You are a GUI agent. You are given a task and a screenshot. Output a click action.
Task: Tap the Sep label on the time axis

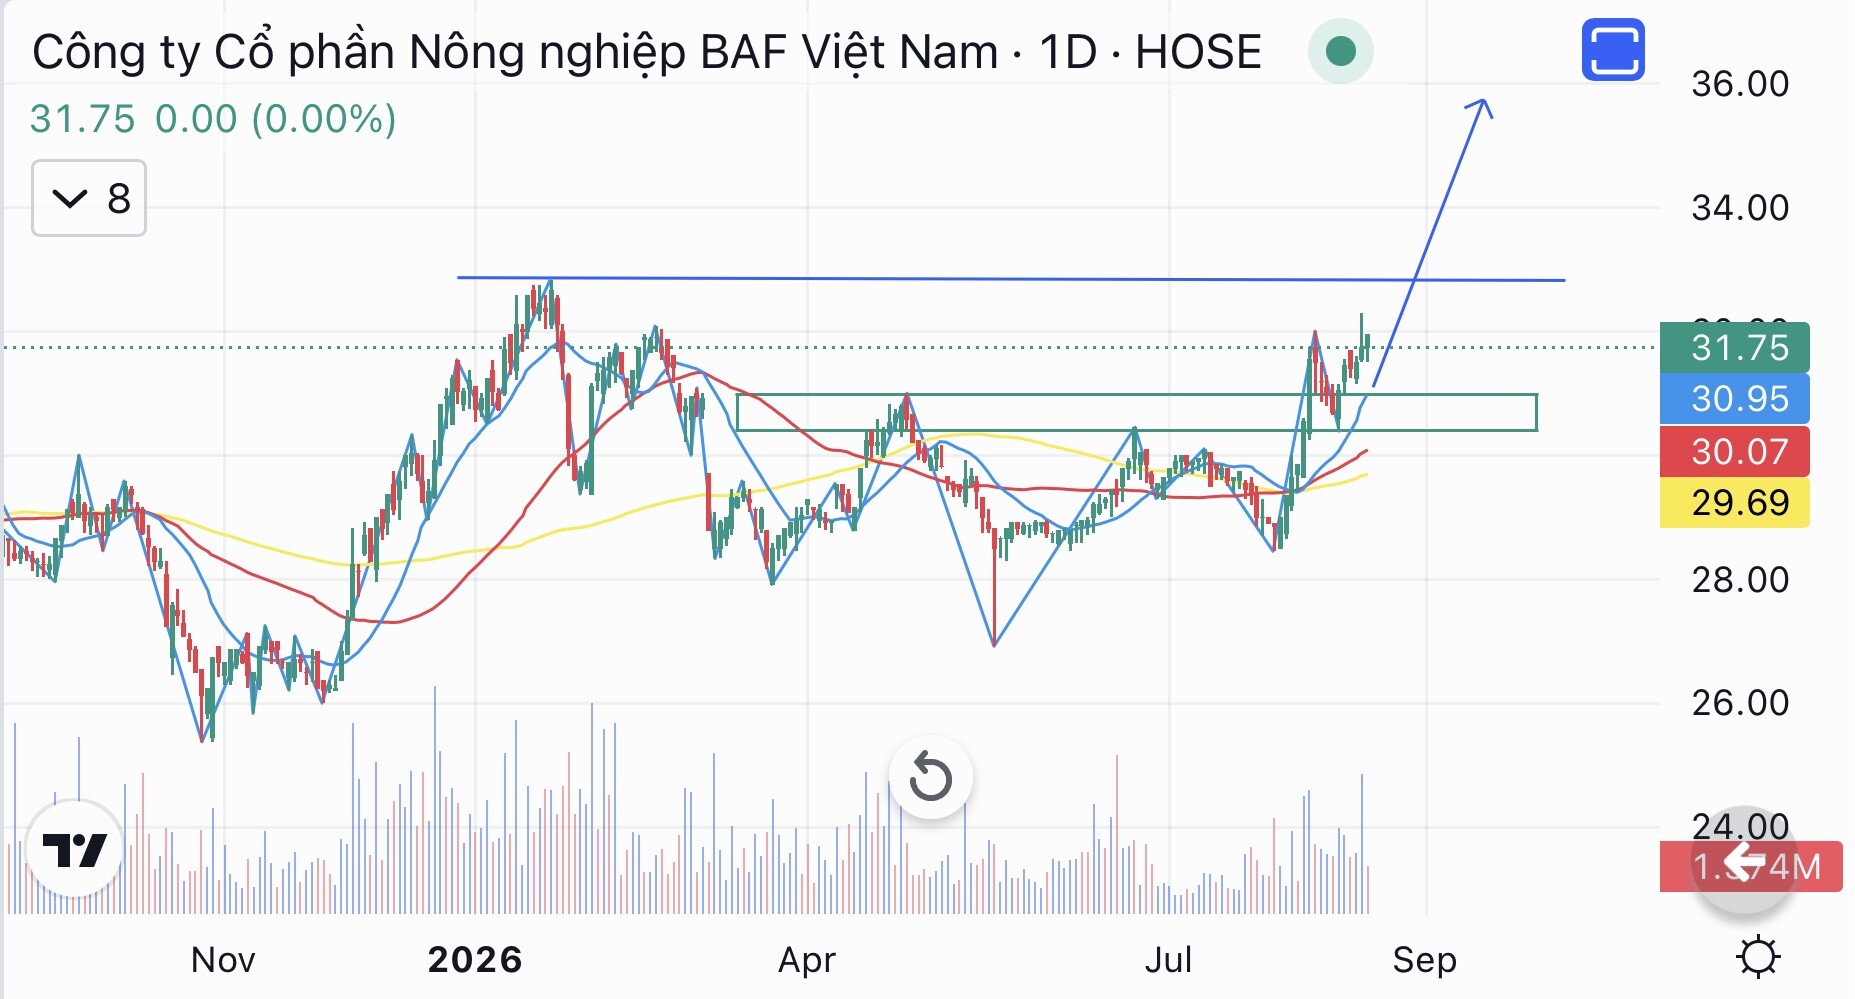point(1425,960)
